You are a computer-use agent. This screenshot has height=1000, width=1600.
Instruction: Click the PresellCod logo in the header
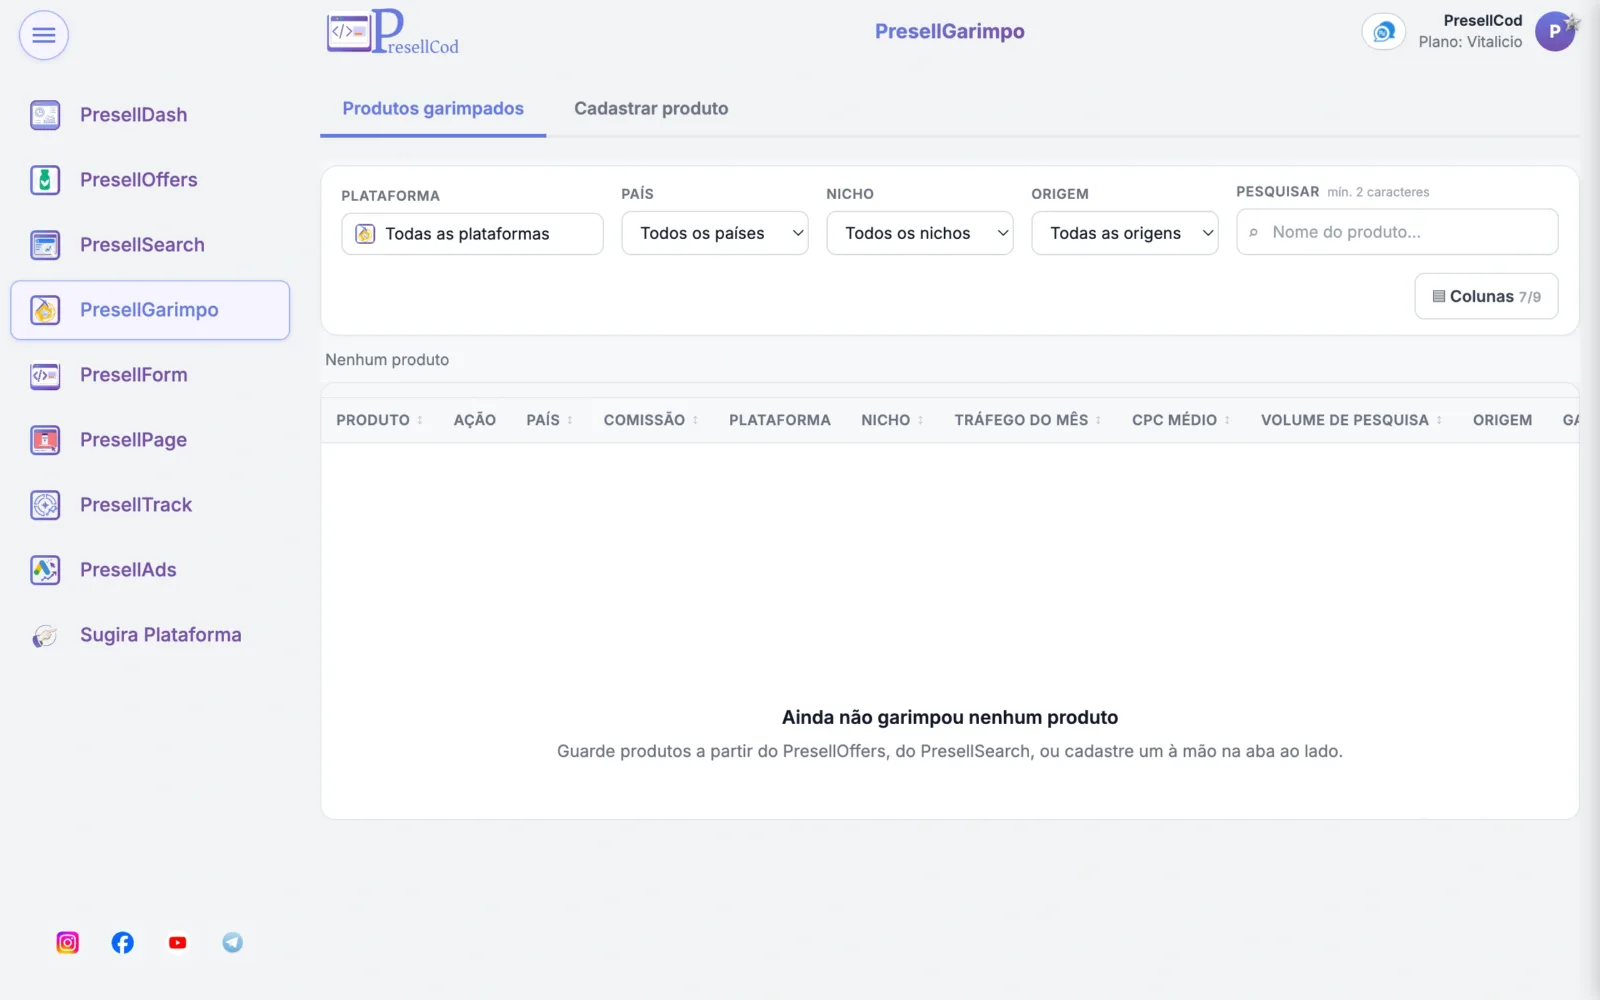(393, 32)
